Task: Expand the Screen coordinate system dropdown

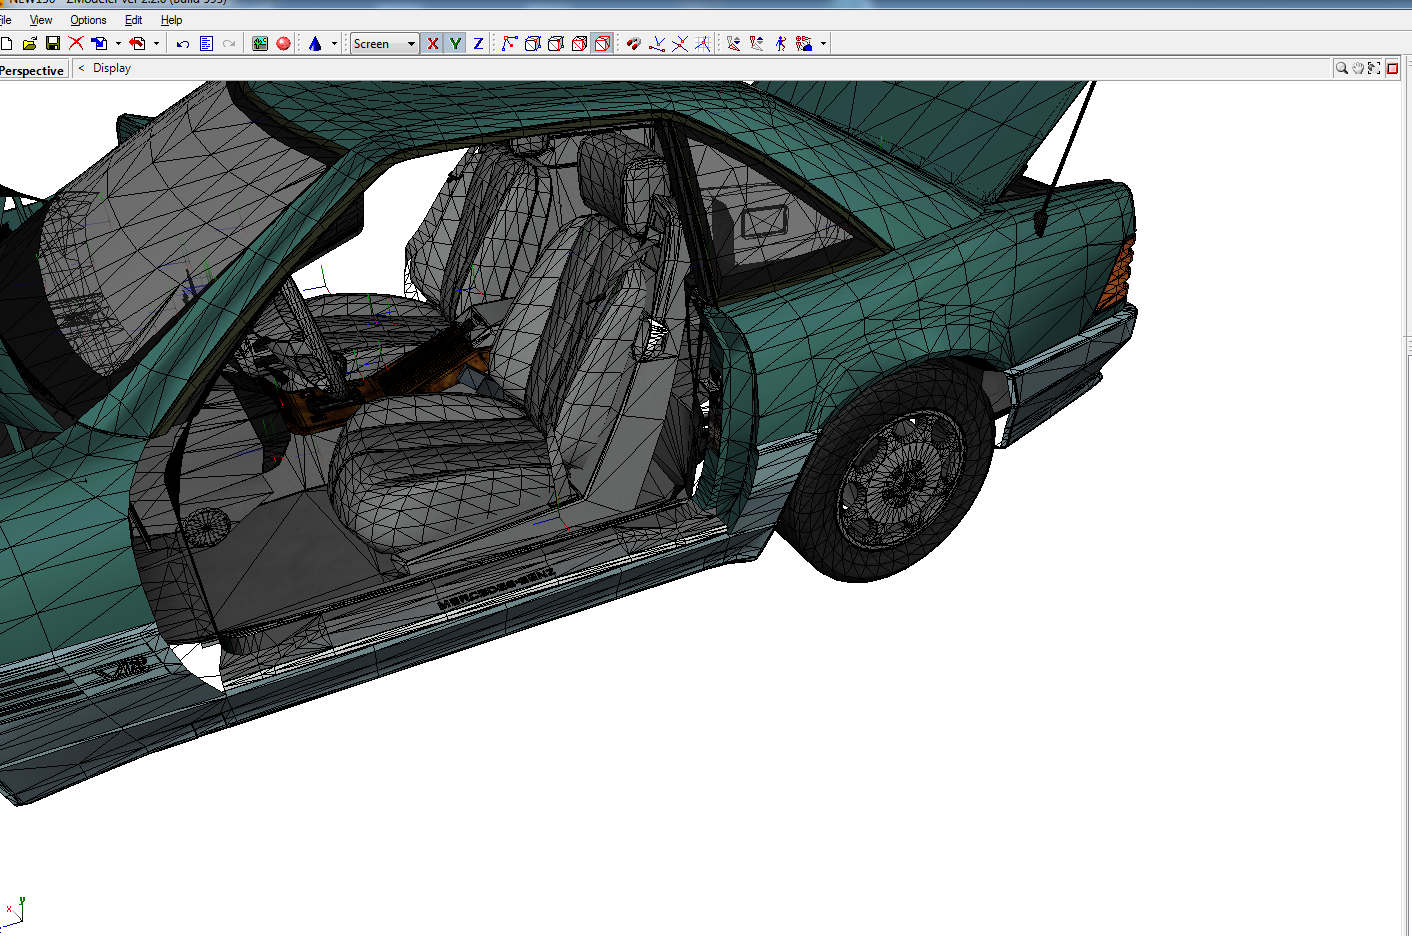Action: click(x=411, y=44)
